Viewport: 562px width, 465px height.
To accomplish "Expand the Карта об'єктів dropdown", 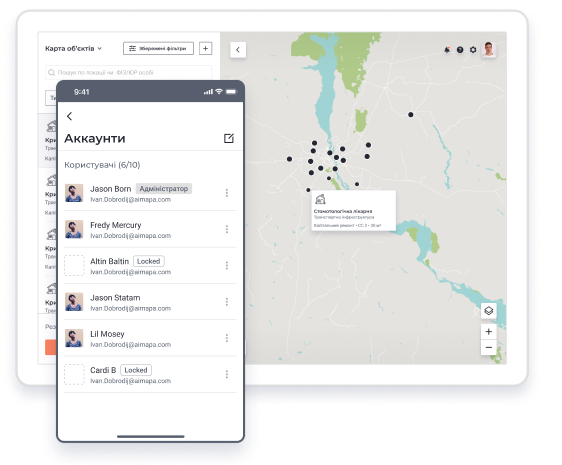I will tap(73, 48).
